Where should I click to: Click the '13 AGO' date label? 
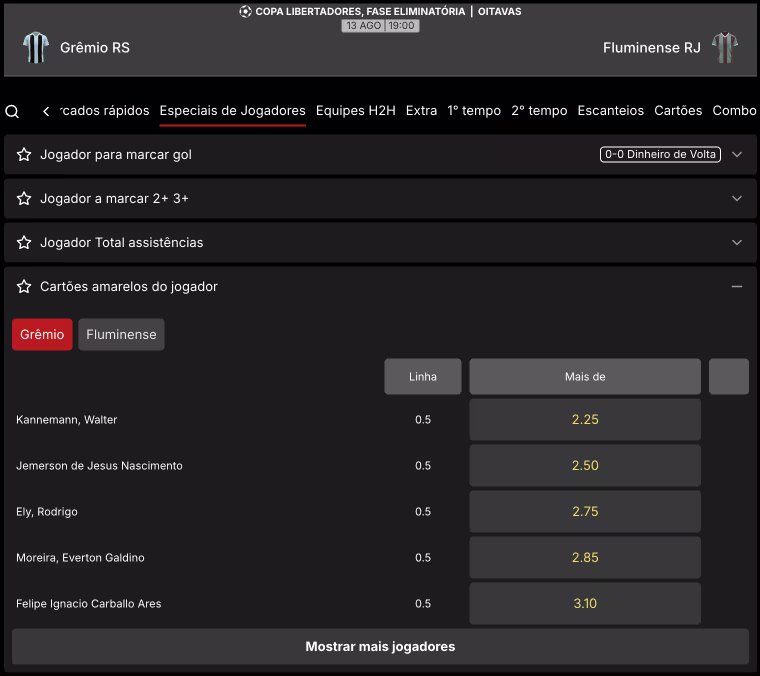(x=363, y=26)
